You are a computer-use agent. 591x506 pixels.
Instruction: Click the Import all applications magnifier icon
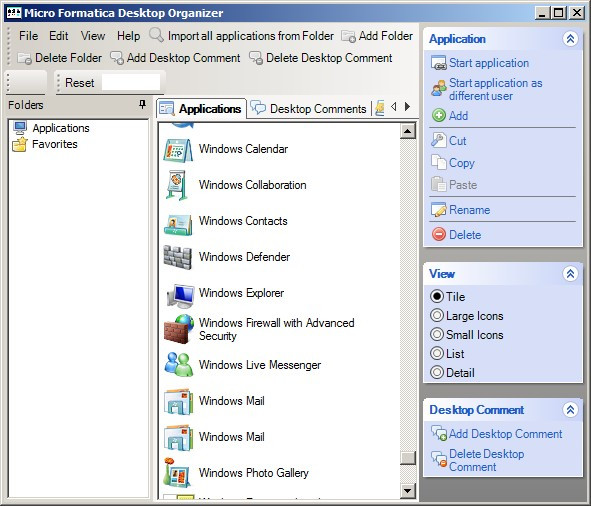click(156, 35)
